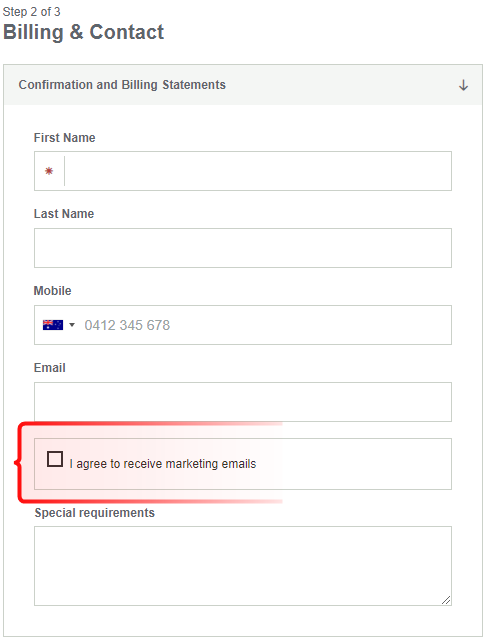The height and width of the screenshot is (638, 484).
Task: Focus the Email input field
Action: coord(243,402)
